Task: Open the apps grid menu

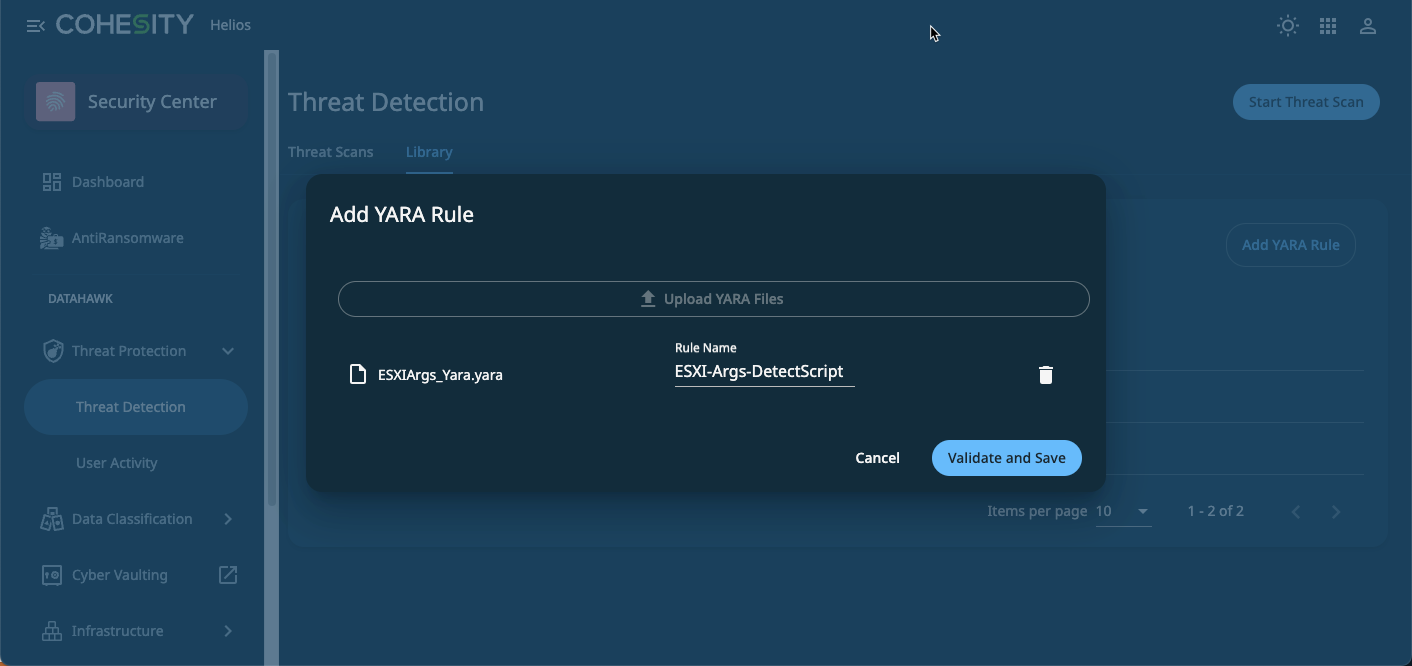Action: [1328, 27]
